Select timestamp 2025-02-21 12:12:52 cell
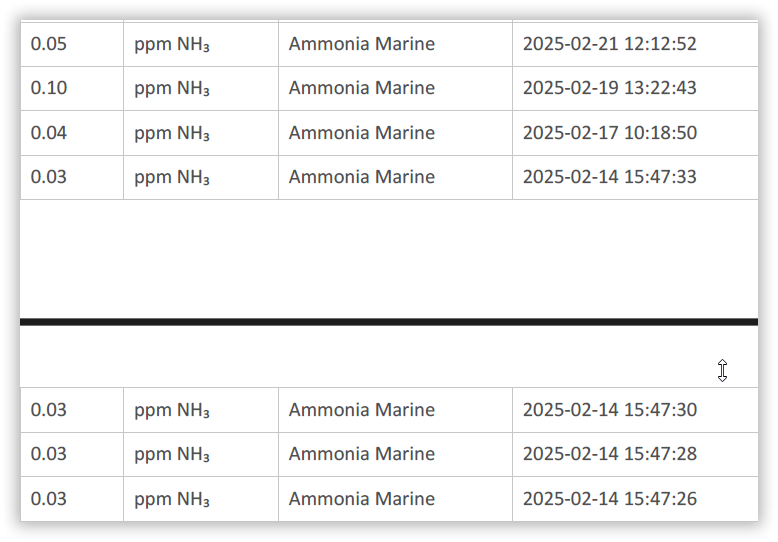The height and width of the screenshot is (542, 778). point(635,44)
